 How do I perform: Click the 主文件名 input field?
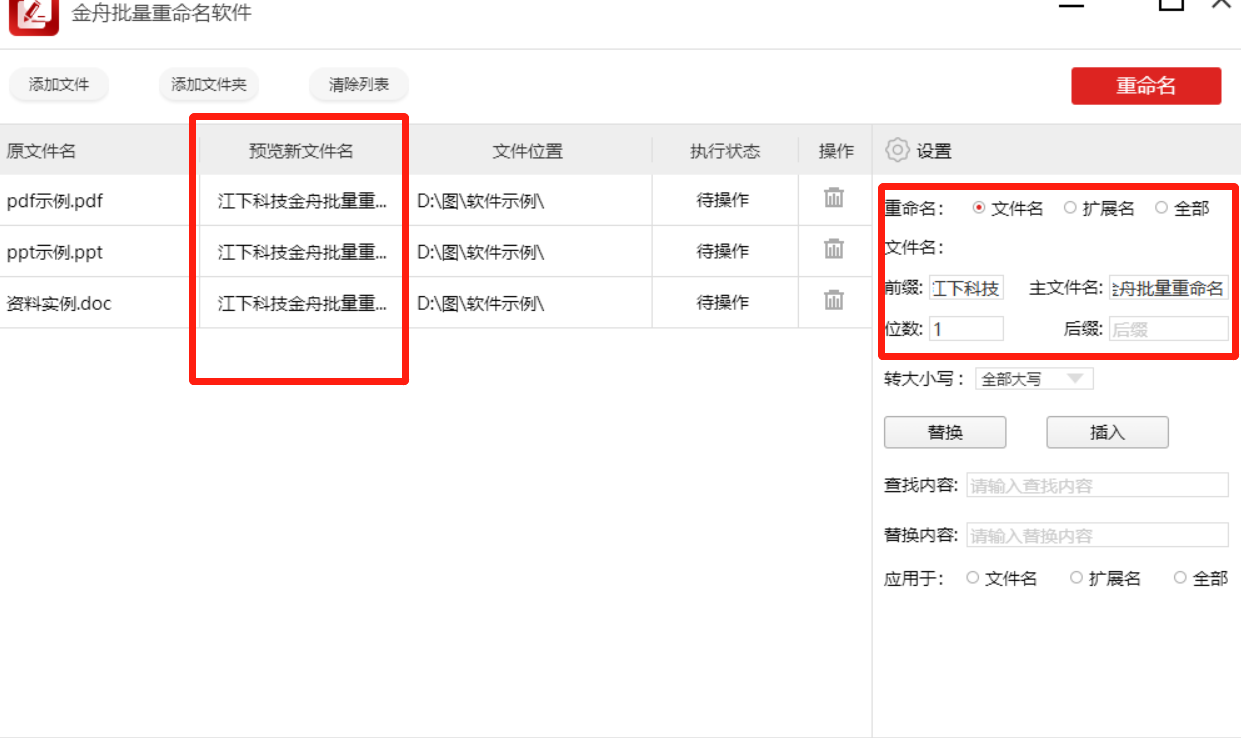1168,288
